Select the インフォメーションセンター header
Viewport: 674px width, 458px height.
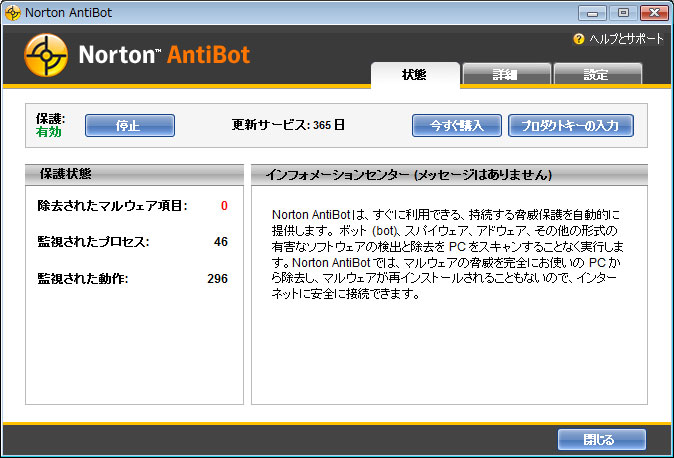pyautogui.click(x=449, y=174)
